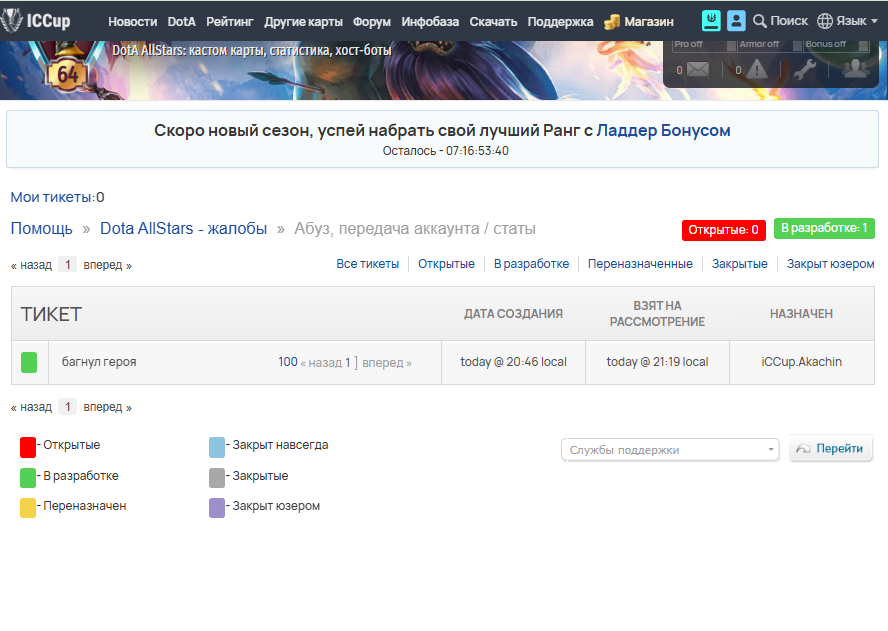This screenshot has width=888, height=631.
Task: Click the green В разработке legend swatch
Action: click(28, 478)
